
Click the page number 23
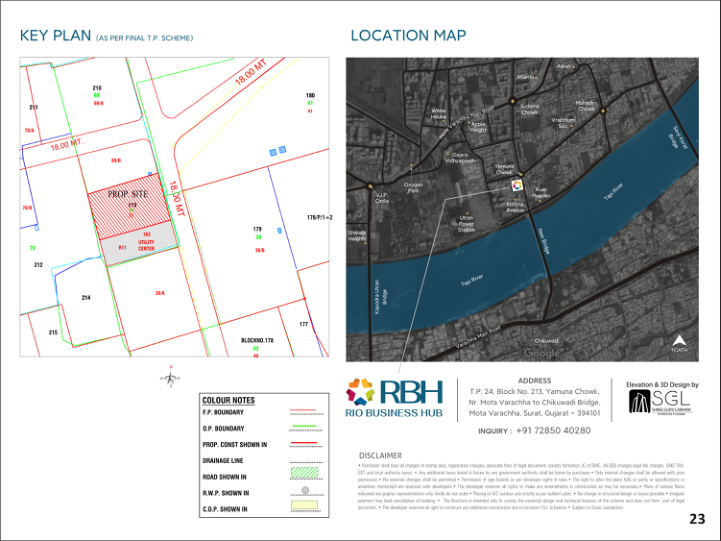coord(697,519)
